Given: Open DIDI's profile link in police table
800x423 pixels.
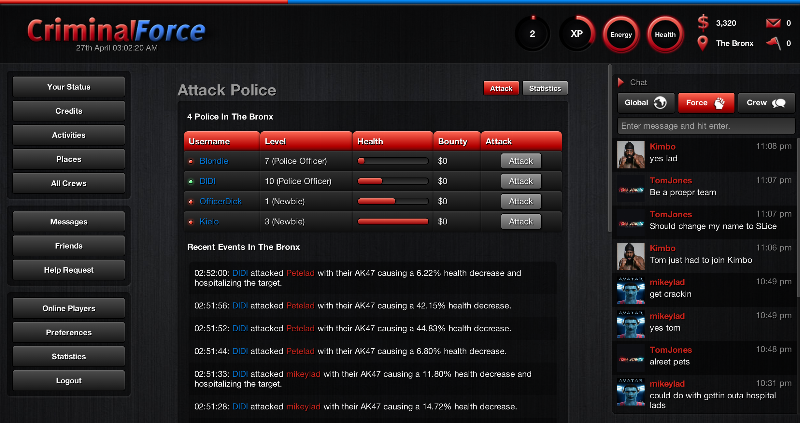Looking at the screenshot, I should click(x=208, y=181).
